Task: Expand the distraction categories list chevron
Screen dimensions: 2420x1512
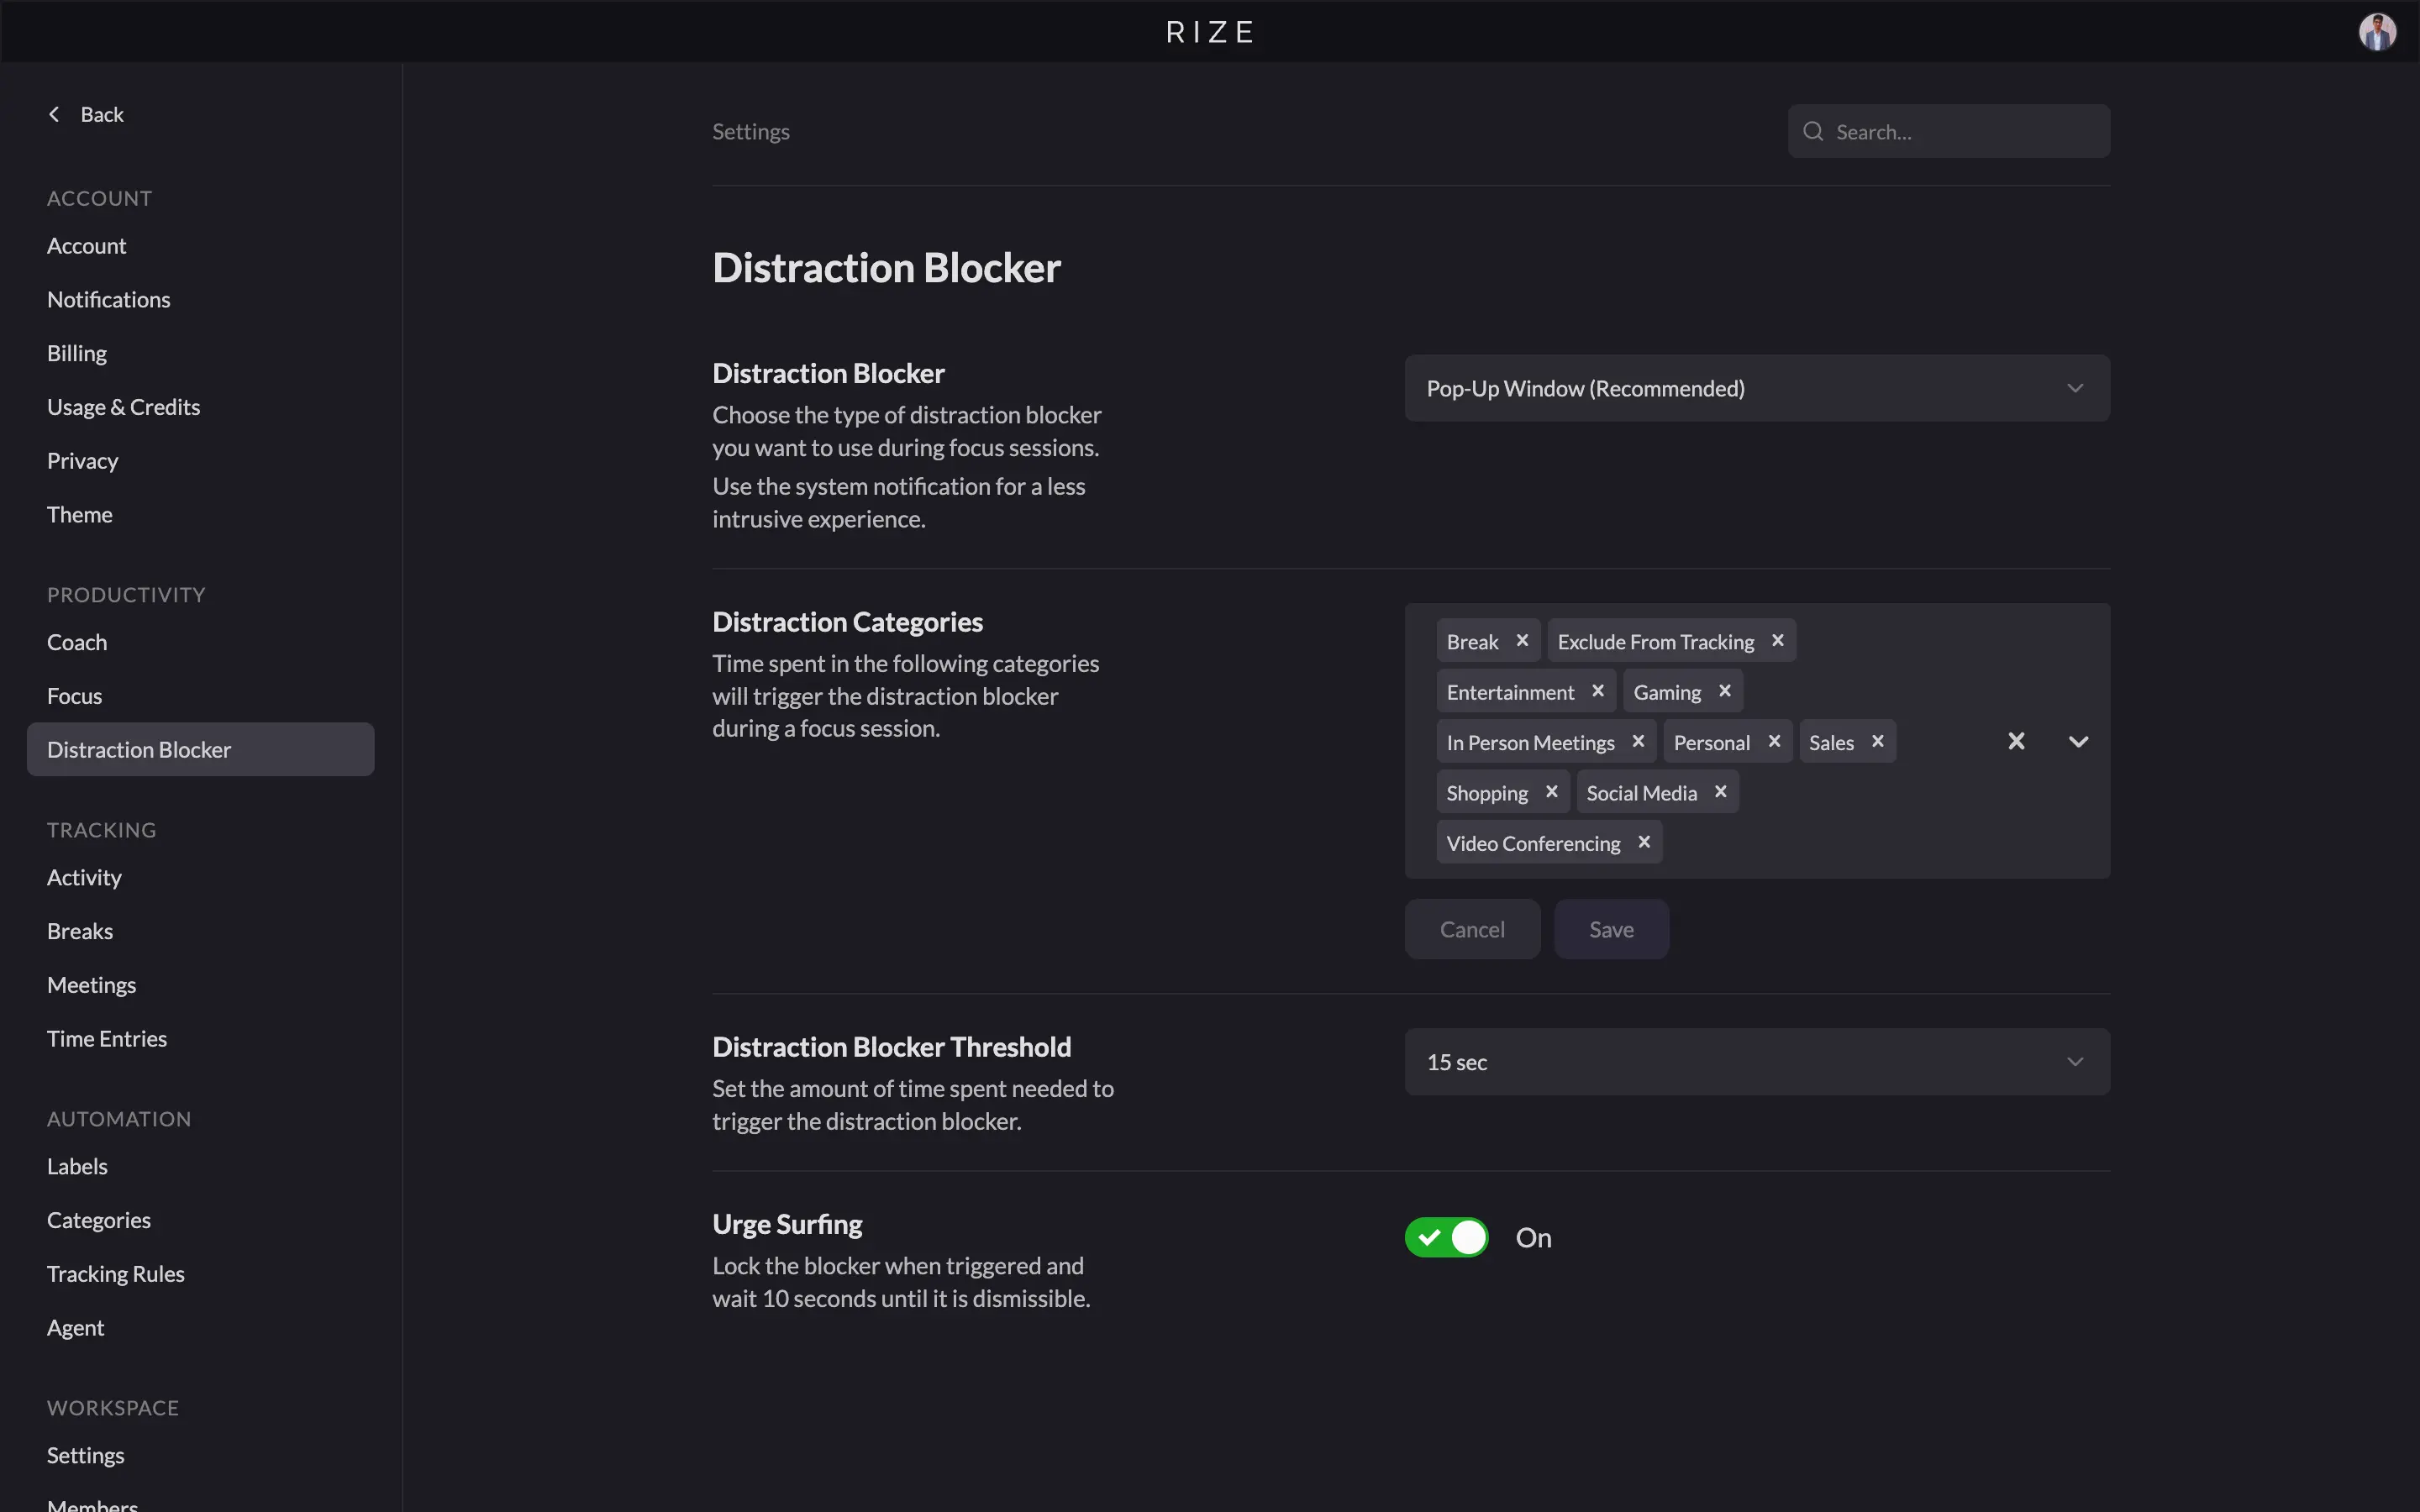Action: [2078, 741]
